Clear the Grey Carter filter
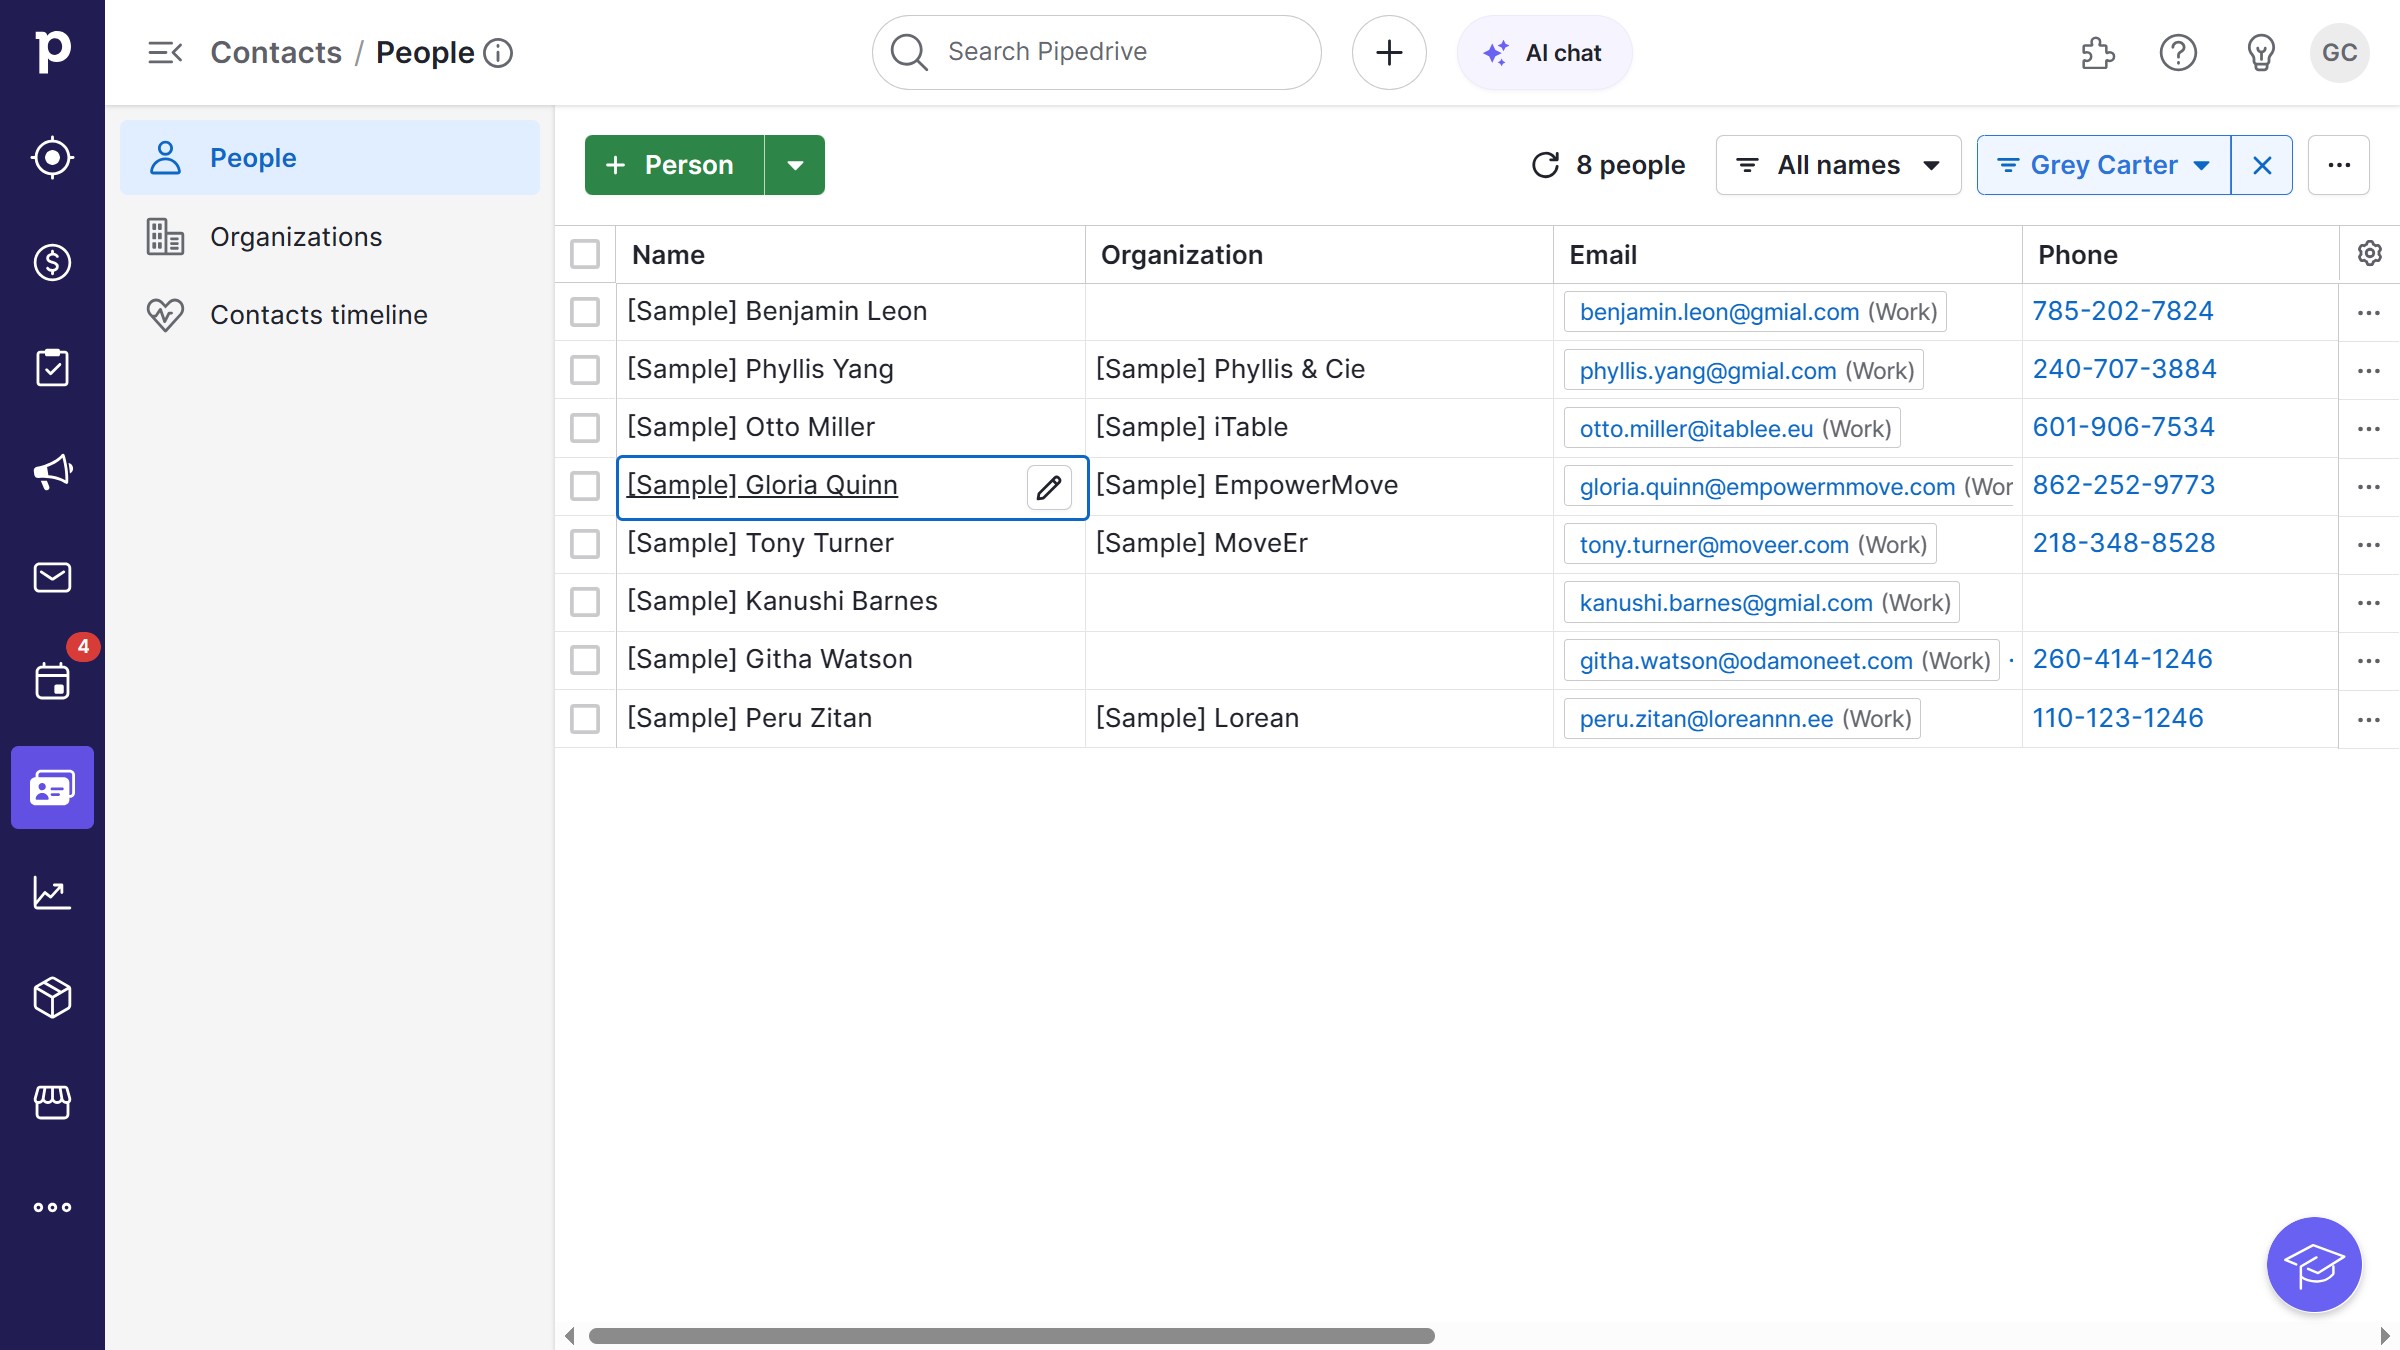 point(2262,165)
